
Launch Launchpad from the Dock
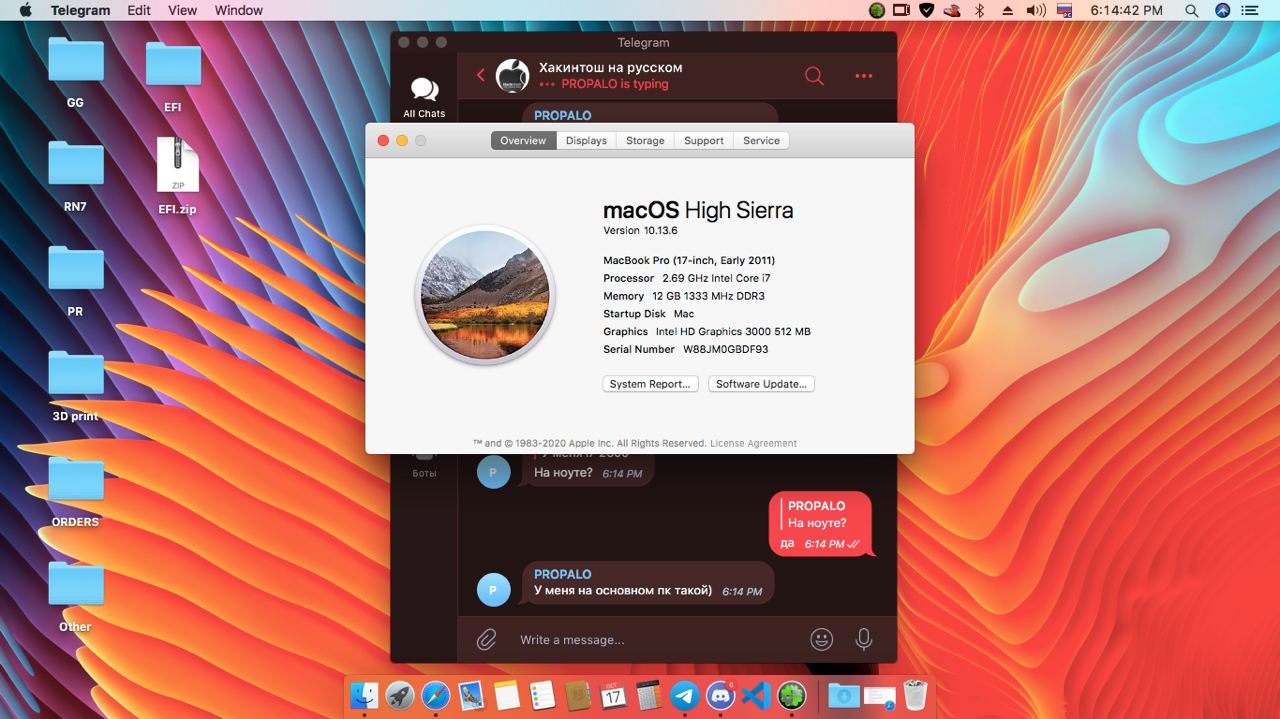point(400,696)
